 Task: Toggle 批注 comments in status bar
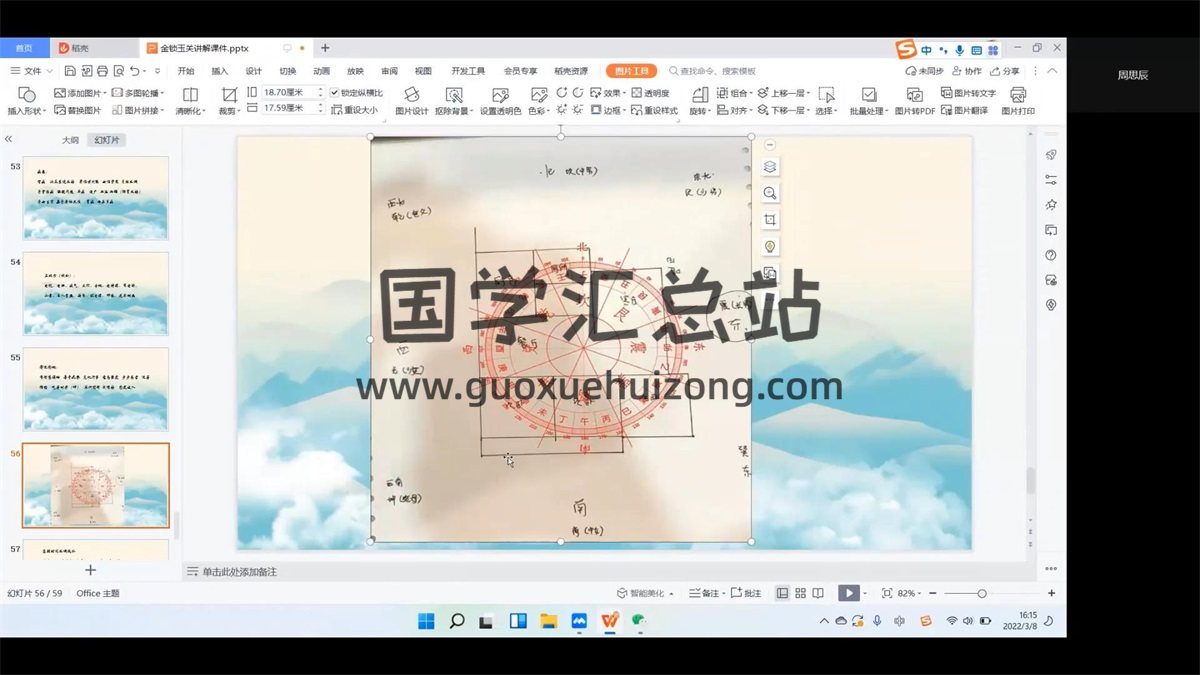(746, 593)
